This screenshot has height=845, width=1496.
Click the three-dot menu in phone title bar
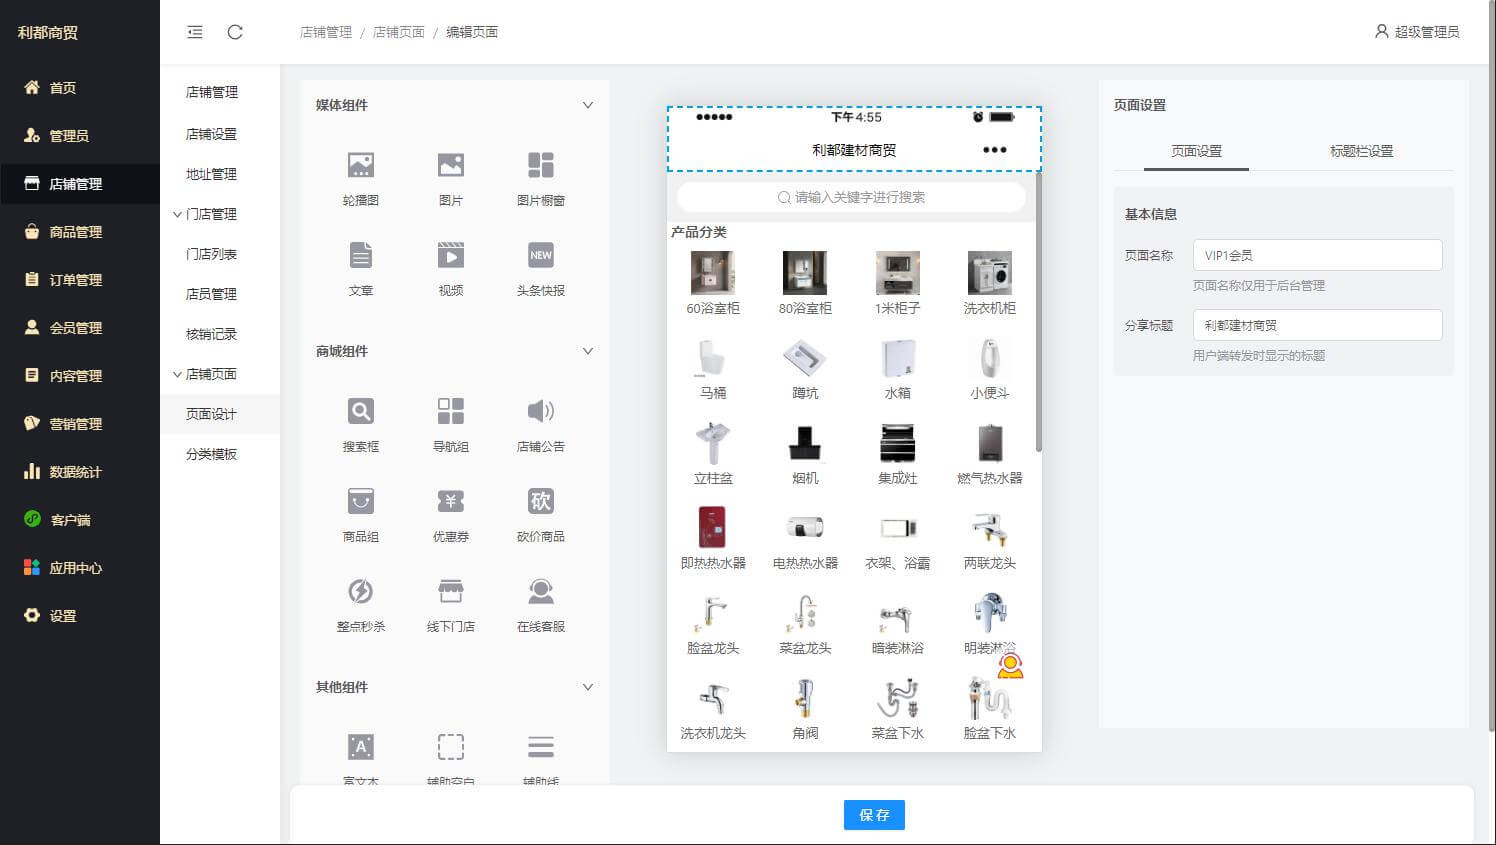tap(994, 150)
